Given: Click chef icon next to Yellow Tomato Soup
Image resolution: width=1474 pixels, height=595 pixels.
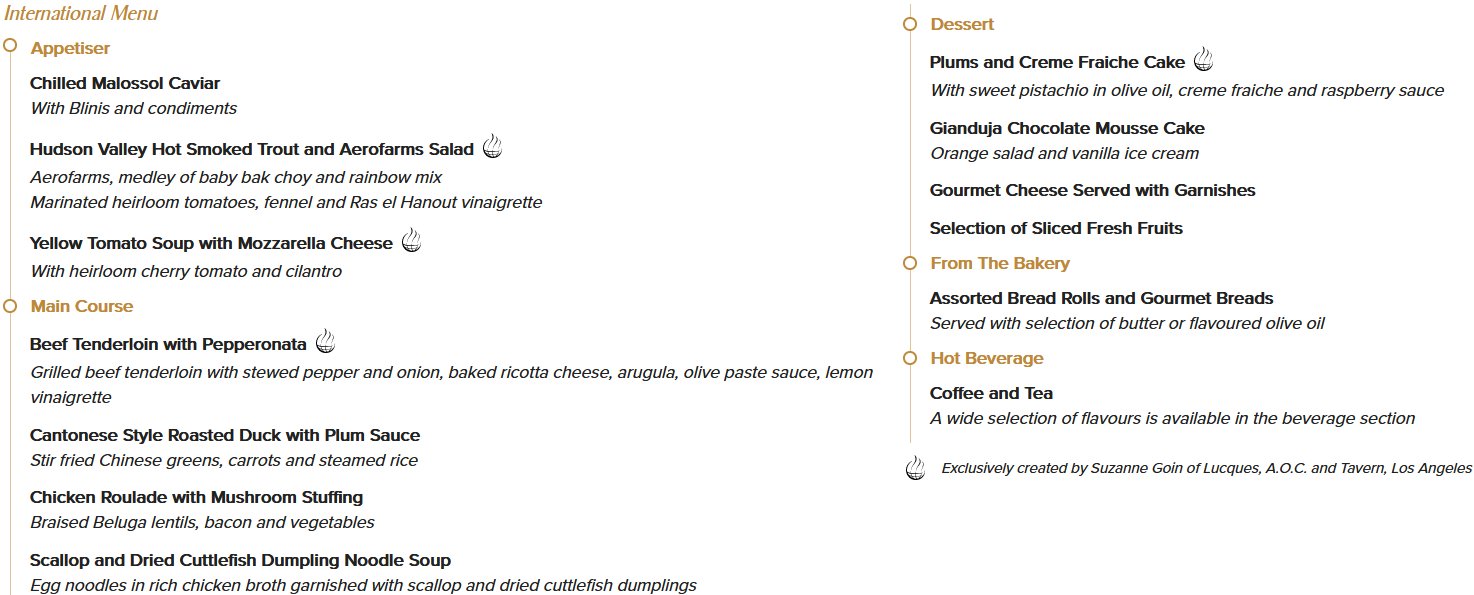Looking at the screenshot, I should [x=411, y=241].
